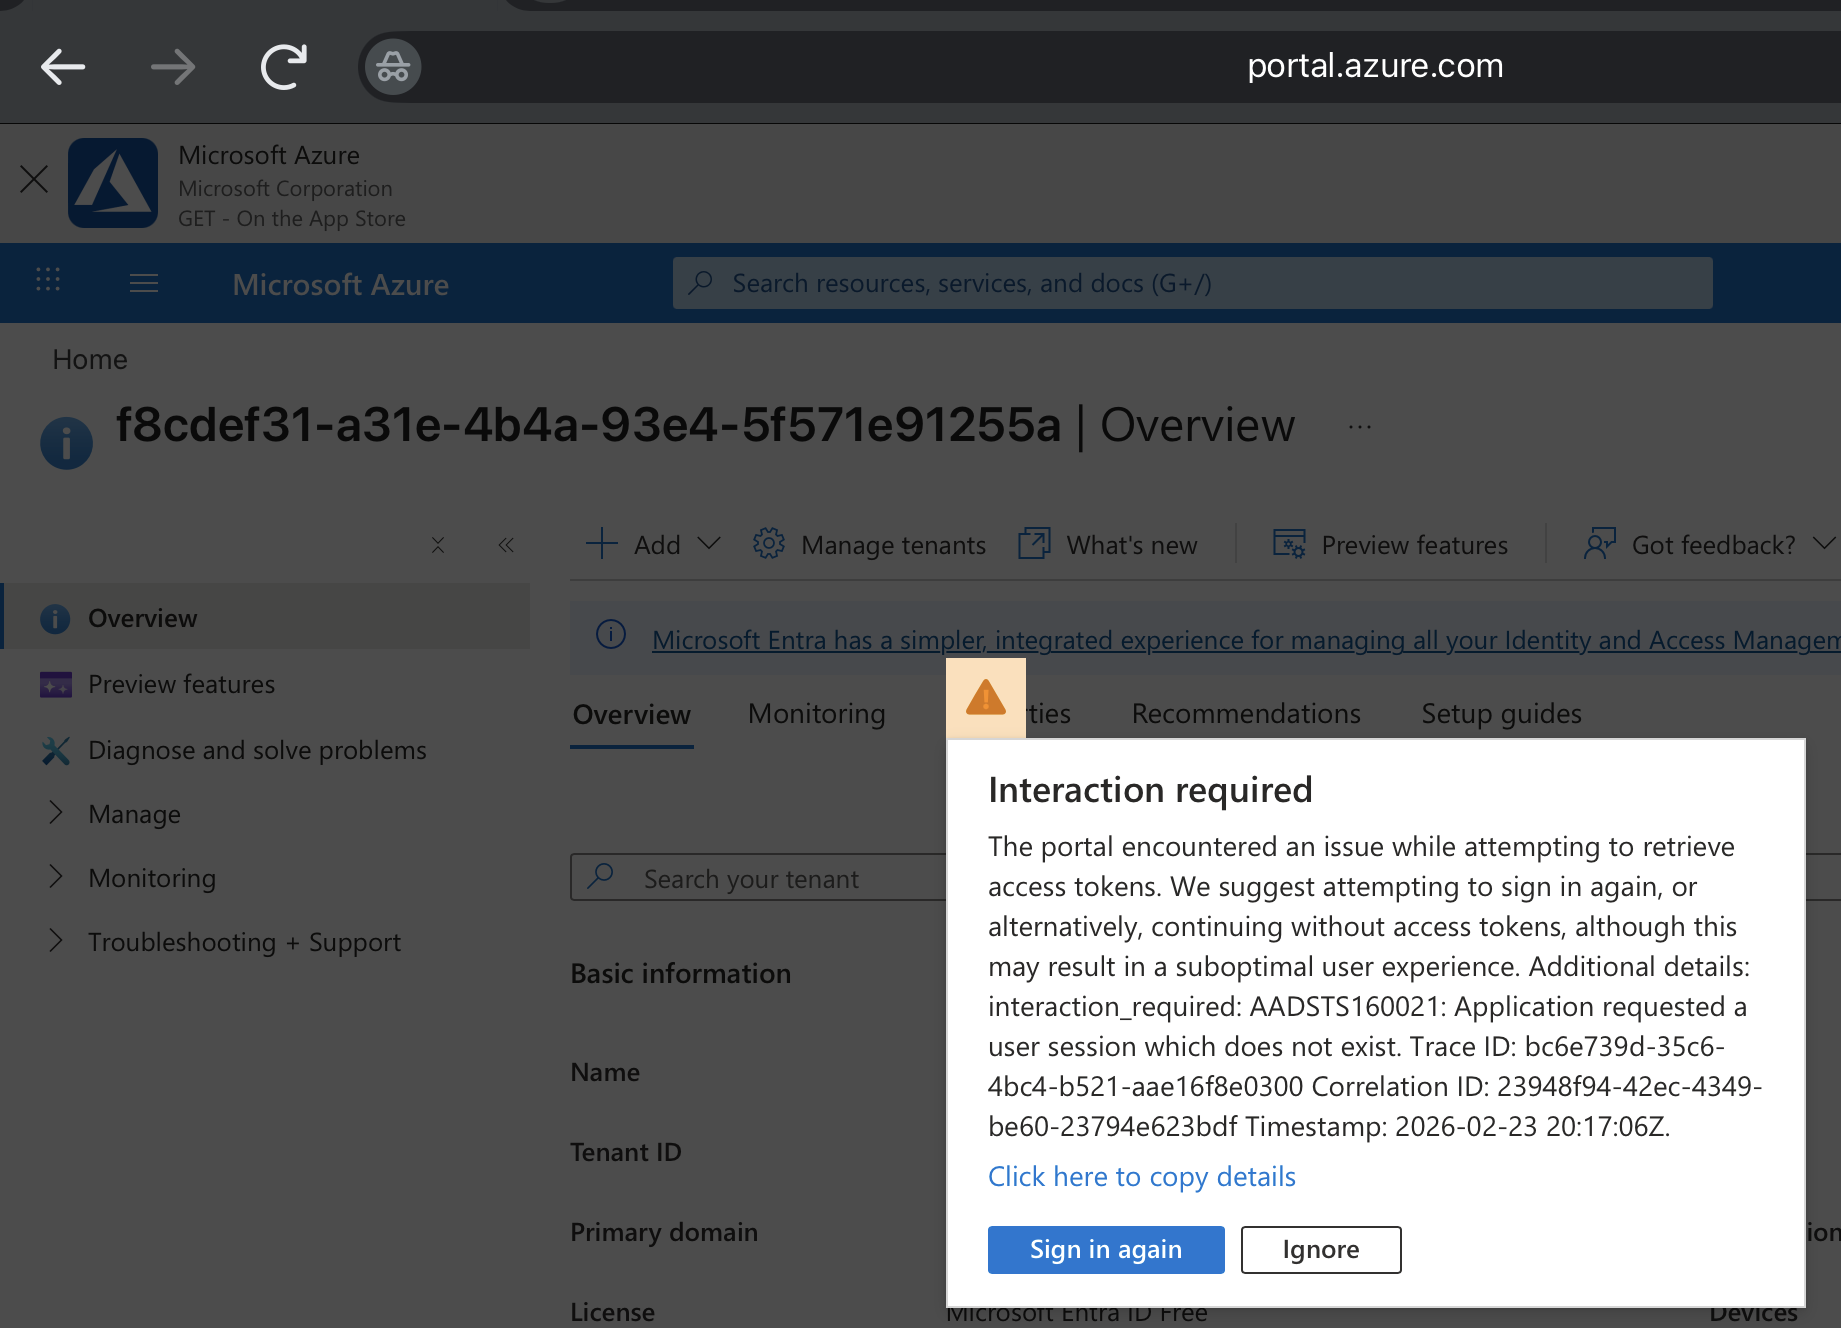Viewport: 1841px width, 1328px height.
Task: Focus the Search resources, services, and docs box
Action: tap(1192, 283)
